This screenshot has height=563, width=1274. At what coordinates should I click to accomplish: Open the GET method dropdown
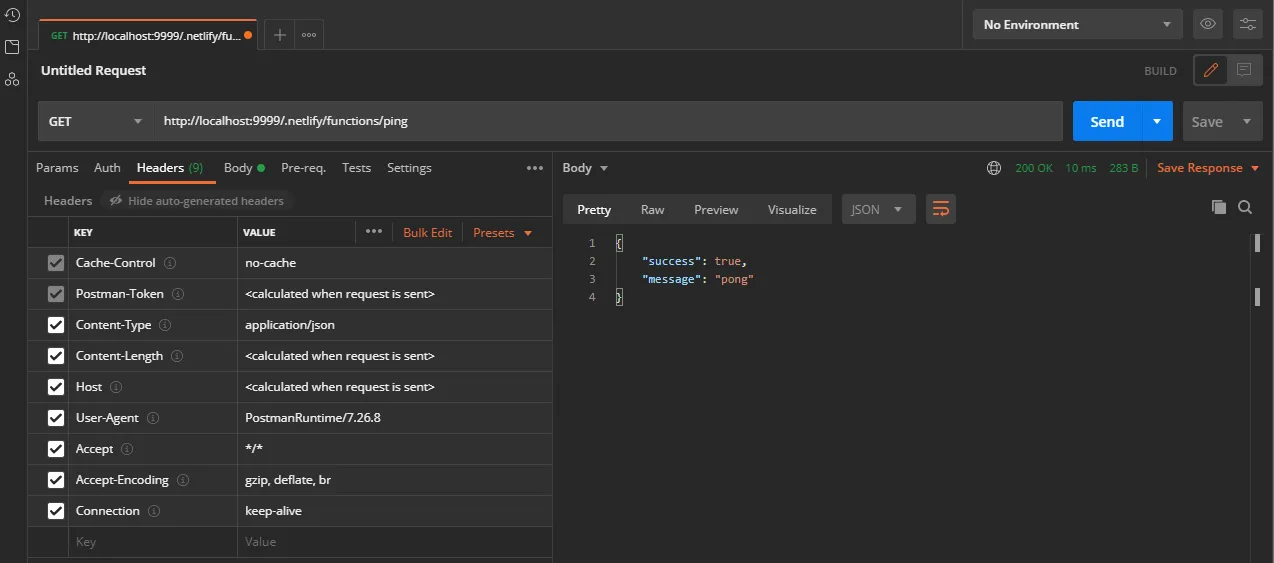tap(96, 121)
